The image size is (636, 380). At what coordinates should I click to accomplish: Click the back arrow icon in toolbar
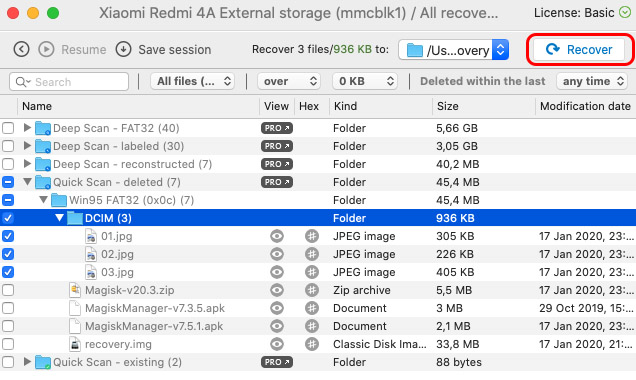pos(21,49)
